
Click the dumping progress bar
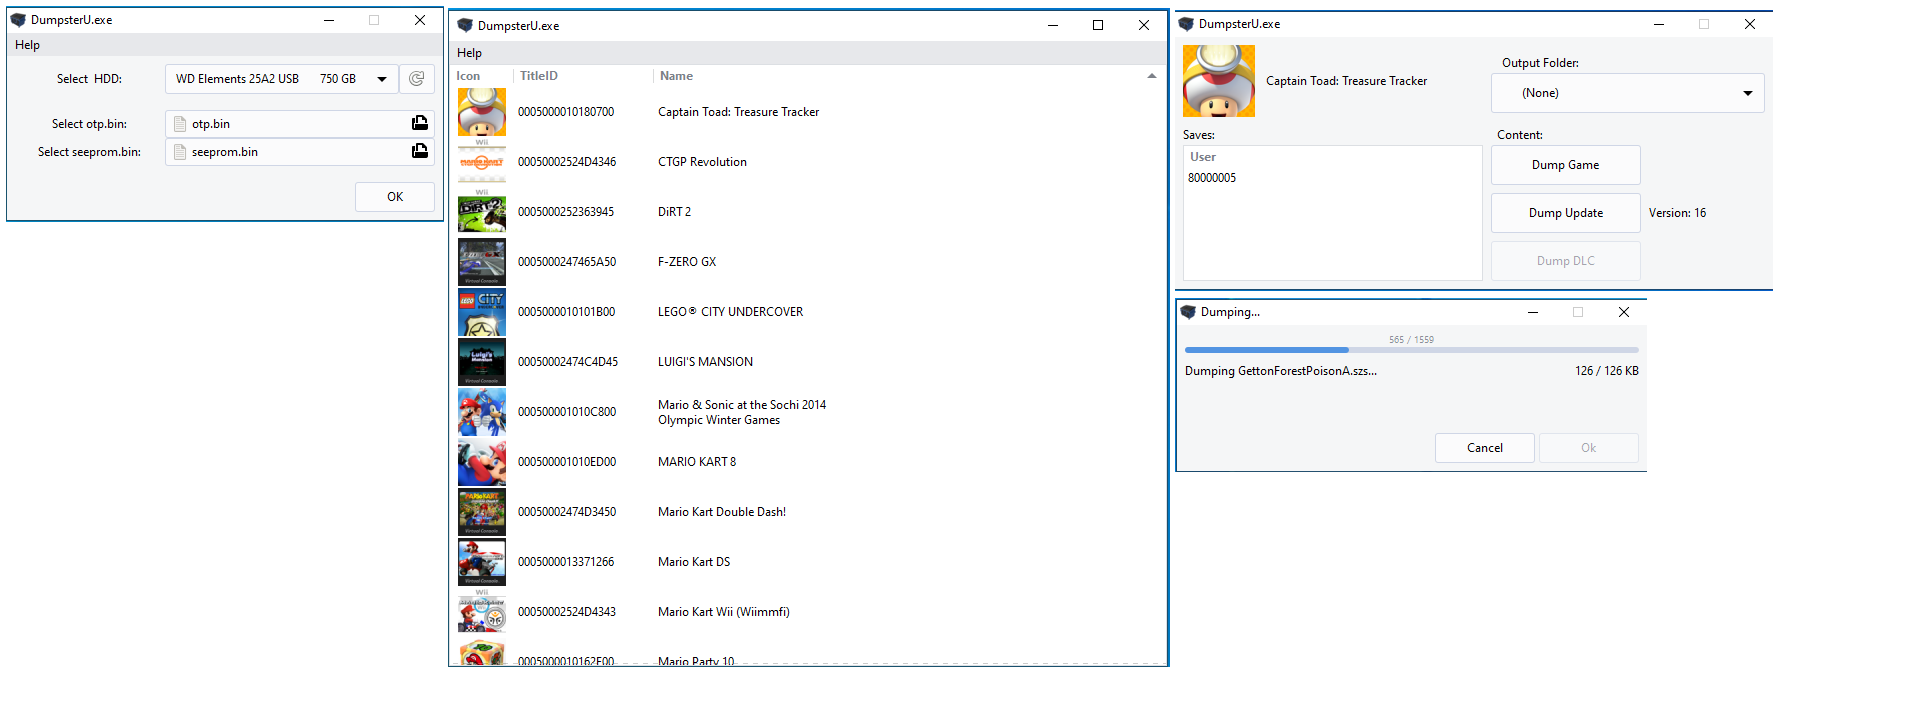(1412, 350)
